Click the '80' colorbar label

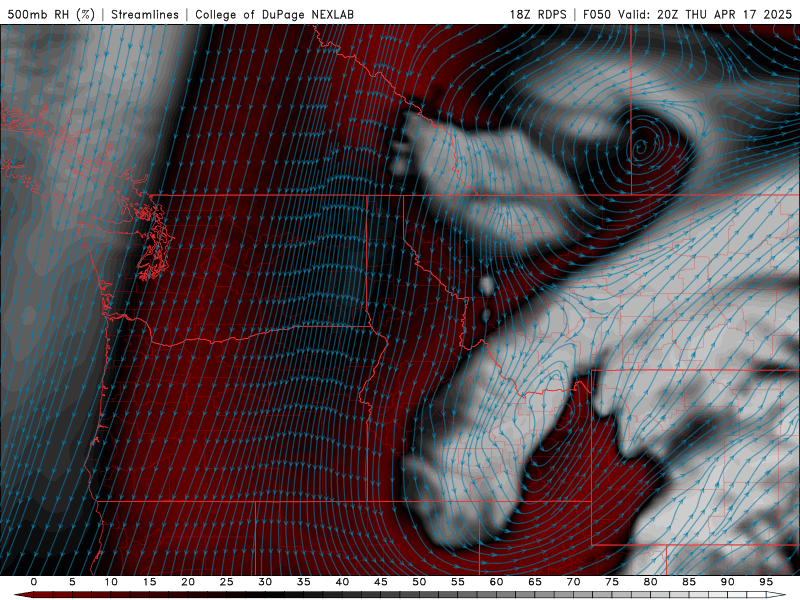click(651, 582)
